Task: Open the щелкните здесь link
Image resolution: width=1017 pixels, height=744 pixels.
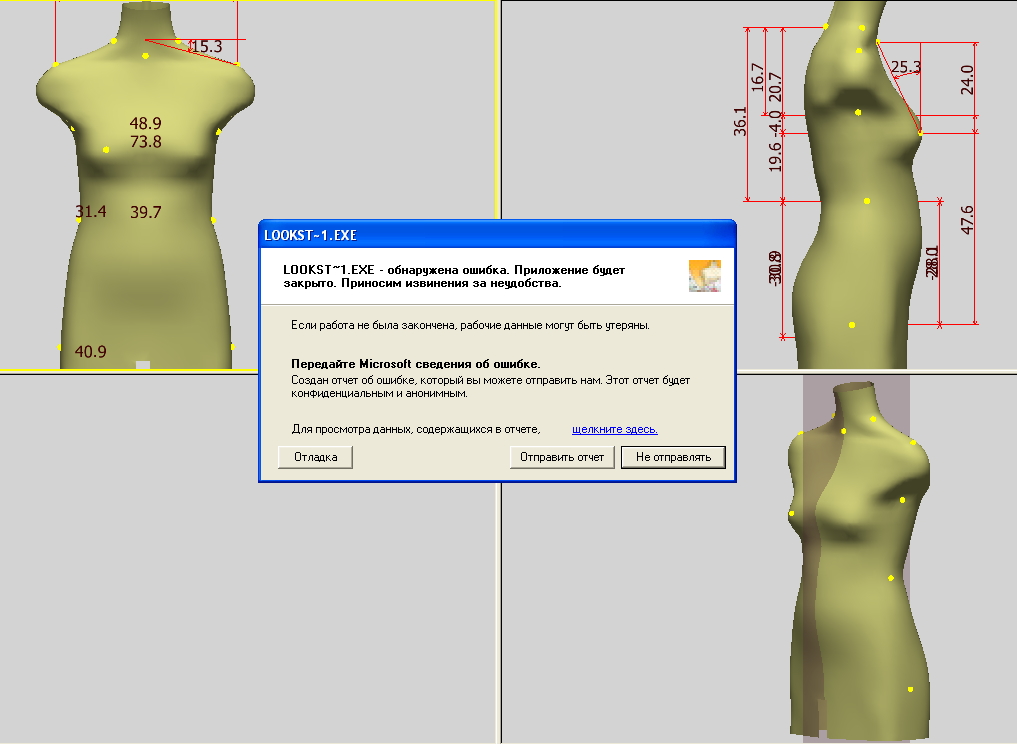Action: point(615,429)
